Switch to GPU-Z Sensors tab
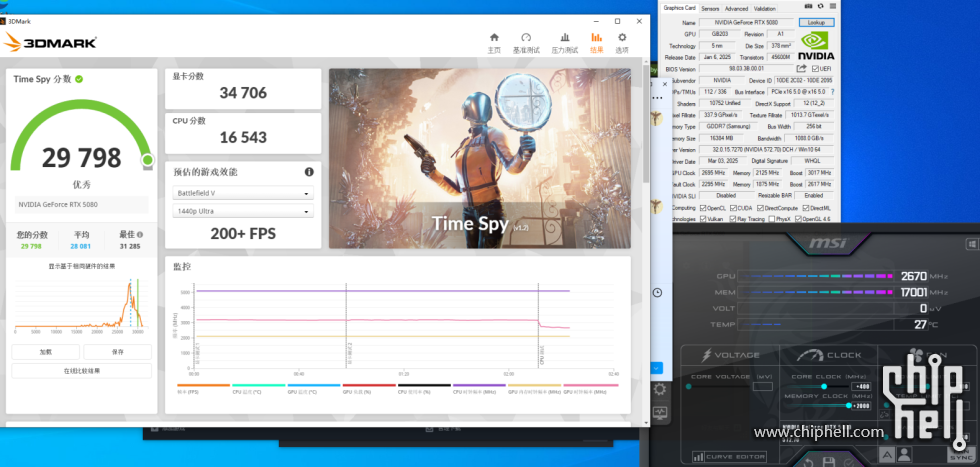Image resolution: width=980 pixels, height=467 pixels. pyautogui.click(x=710, y=9)
